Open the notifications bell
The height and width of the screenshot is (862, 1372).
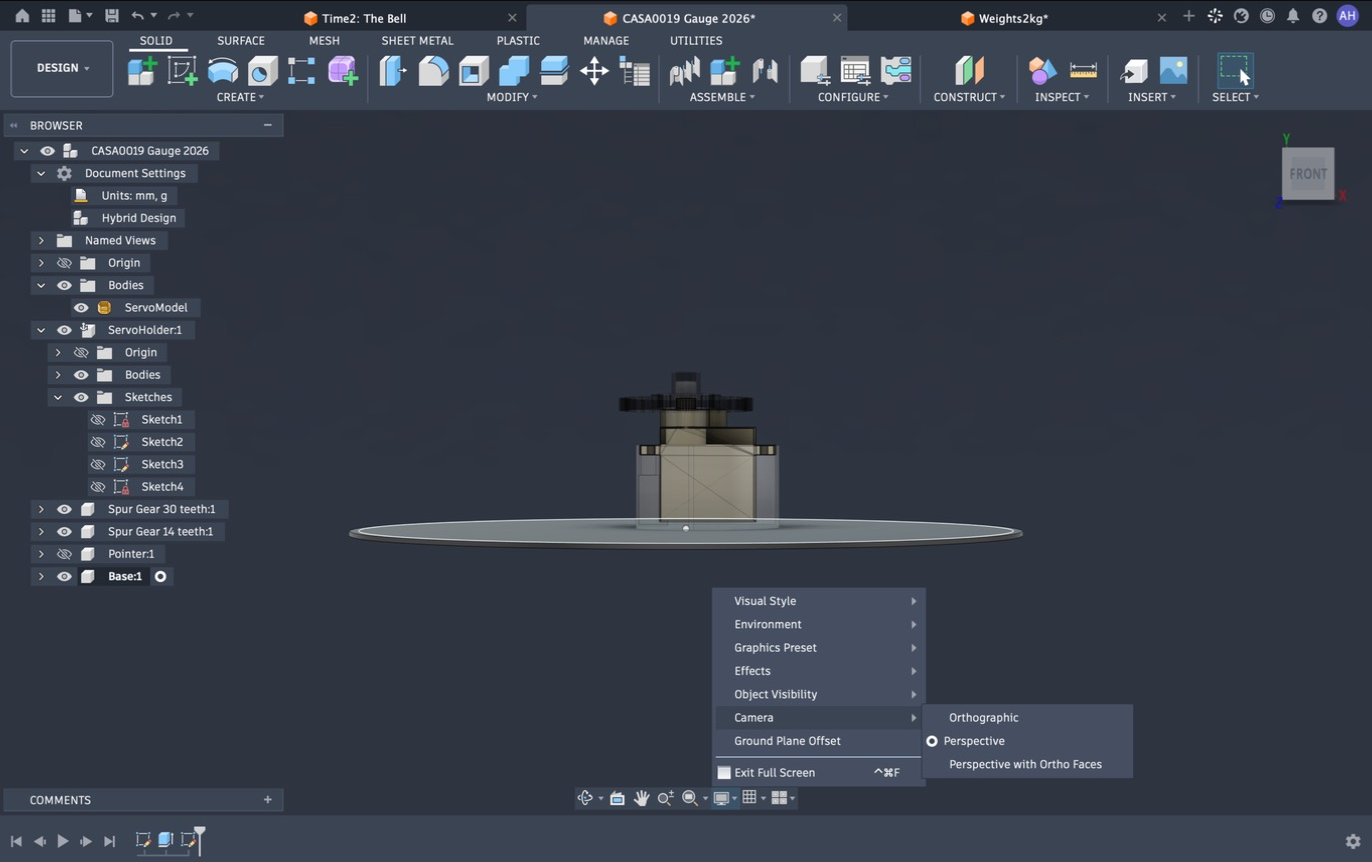(1293, 16)
